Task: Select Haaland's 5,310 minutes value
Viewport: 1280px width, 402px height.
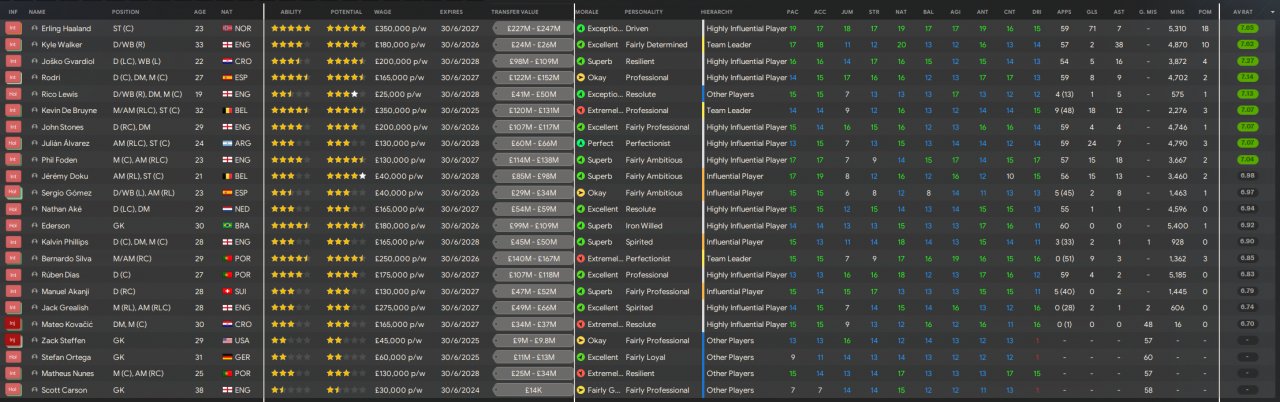Action: coord(1177,28)
